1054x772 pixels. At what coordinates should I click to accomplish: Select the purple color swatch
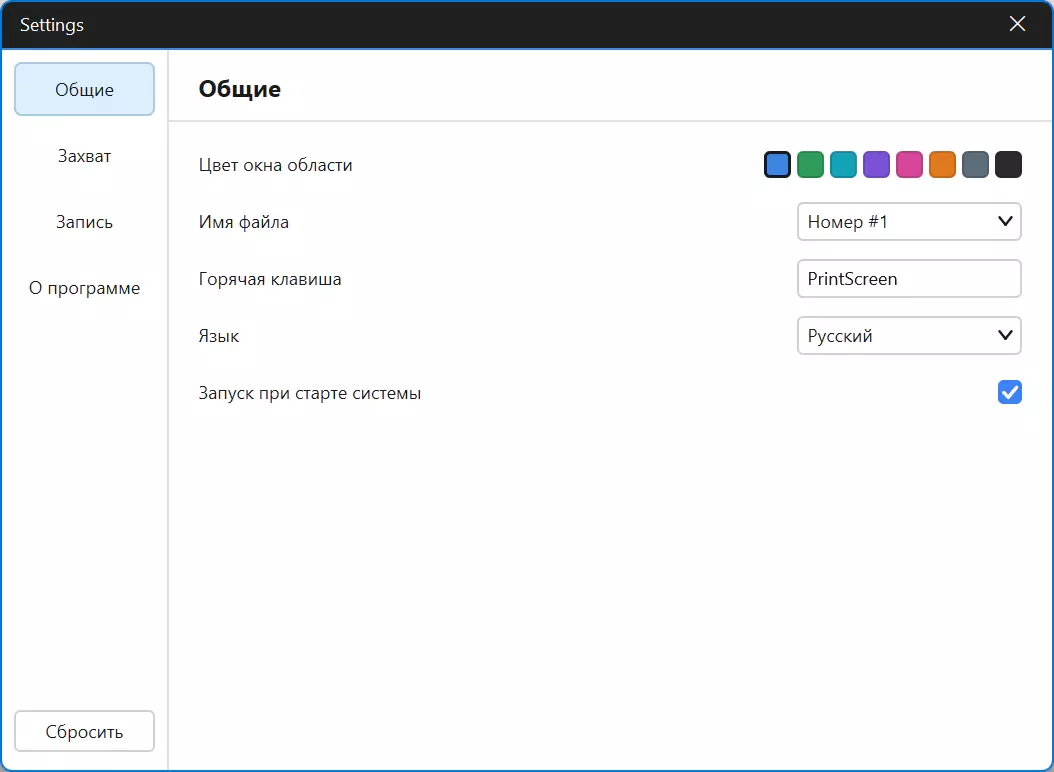point(876,165)
